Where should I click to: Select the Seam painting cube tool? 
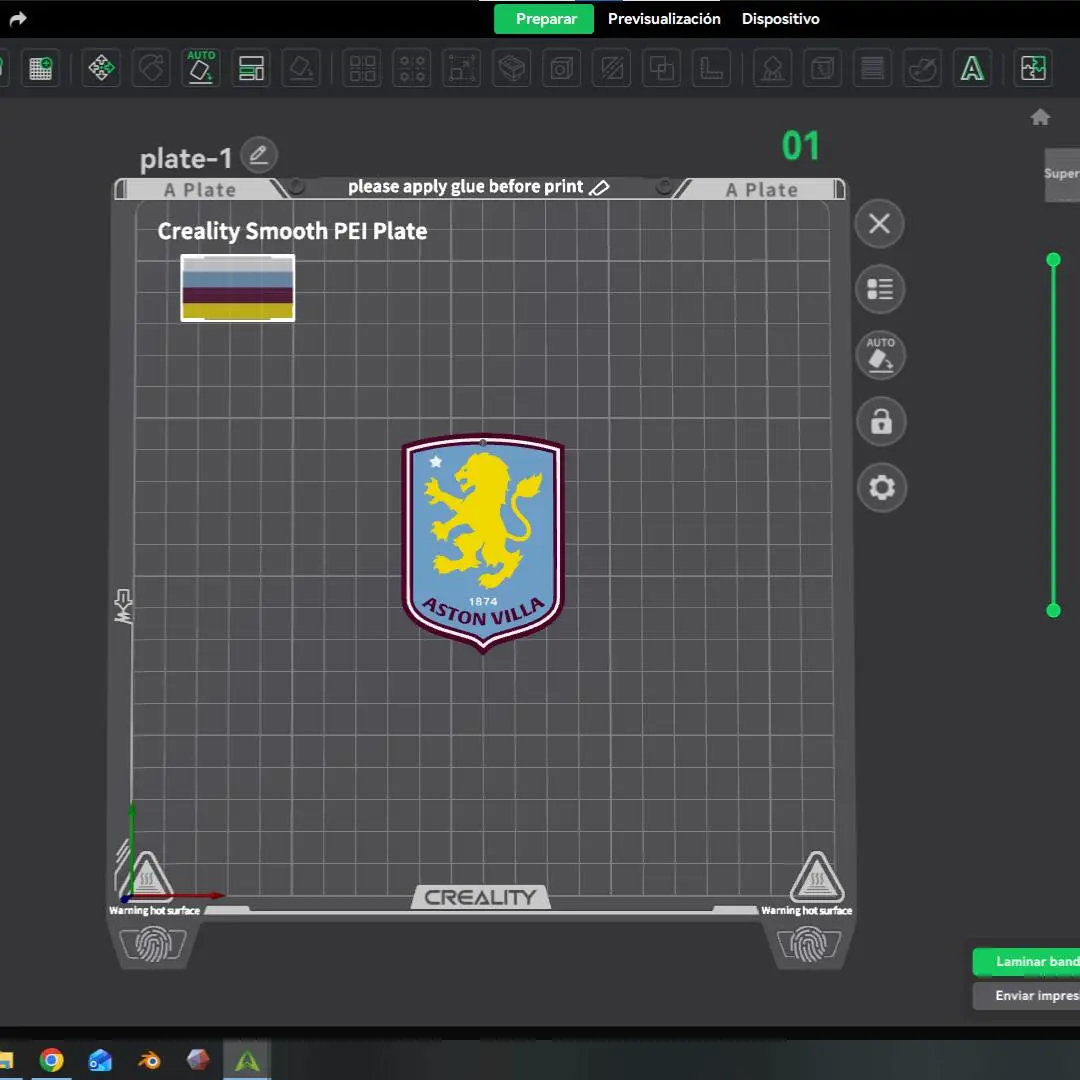[x=822, y=68]
